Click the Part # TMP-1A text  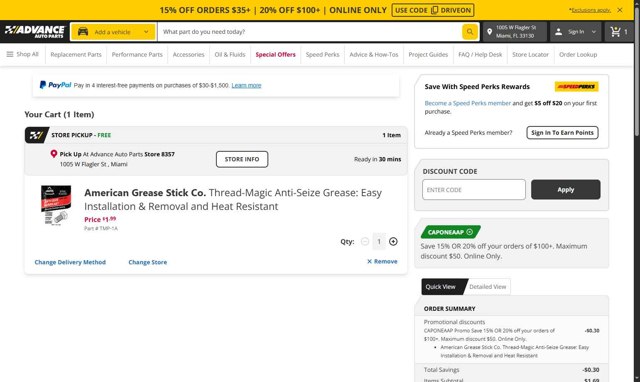pyautogui.click(x=101, y=229)
